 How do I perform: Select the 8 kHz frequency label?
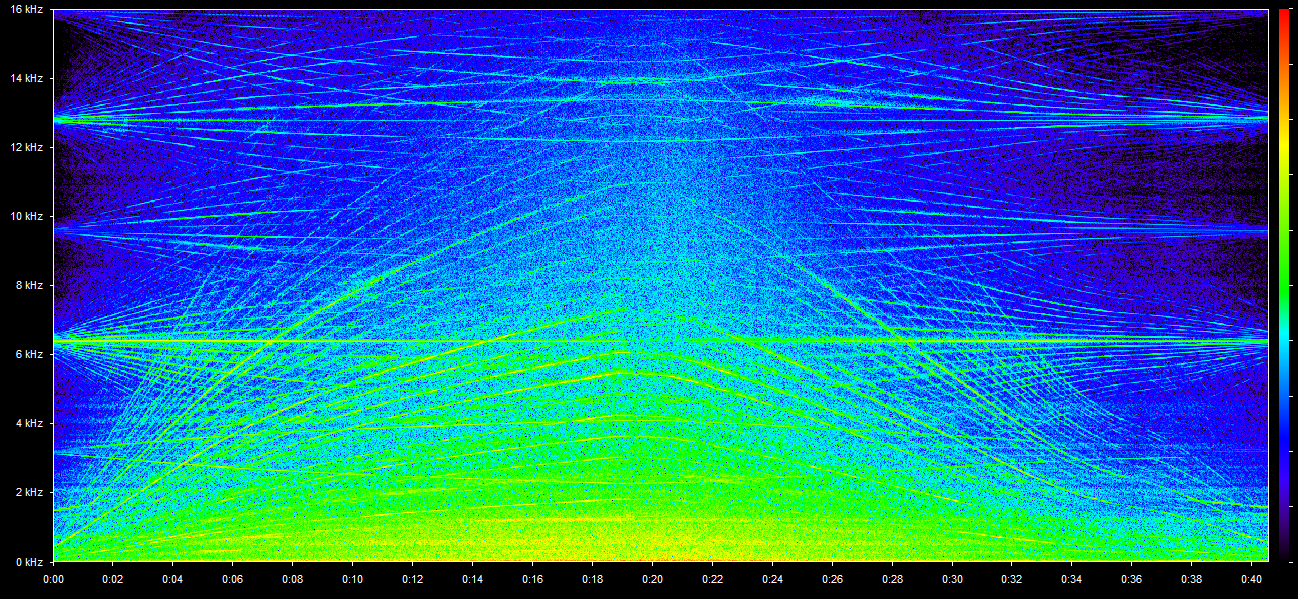click(x=29, y=285)
